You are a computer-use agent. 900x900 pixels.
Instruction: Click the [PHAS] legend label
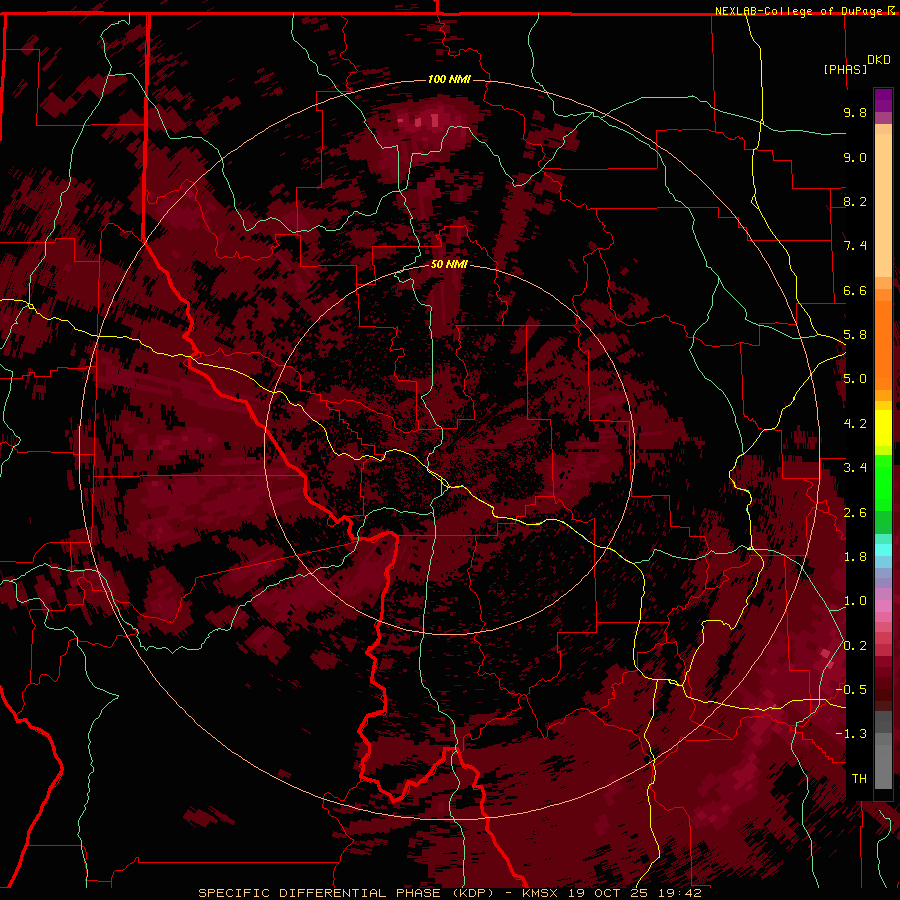point(845,69)
